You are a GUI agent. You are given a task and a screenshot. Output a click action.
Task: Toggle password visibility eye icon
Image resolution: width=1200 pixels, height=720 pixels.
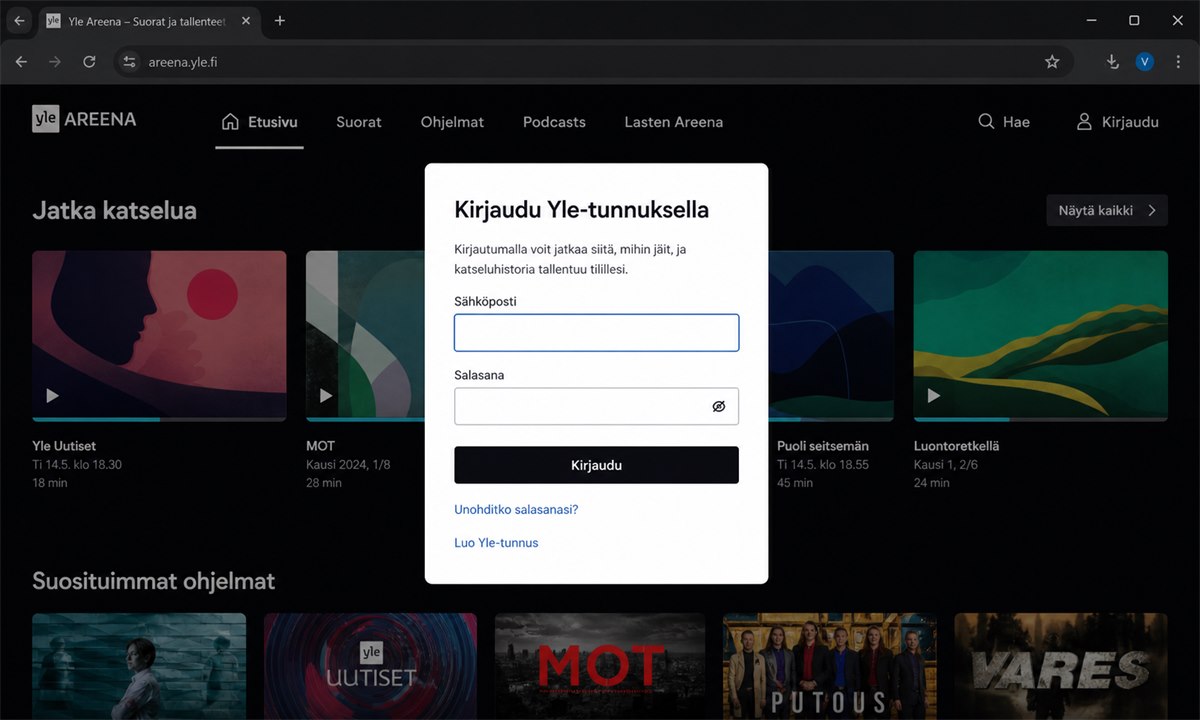point(718,406)
